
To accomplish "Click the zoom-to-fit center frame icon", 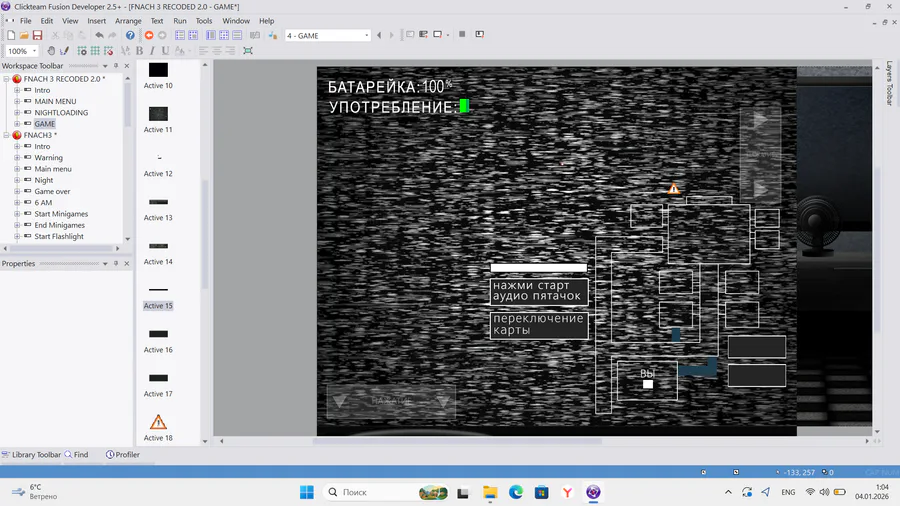I will click(248, 51).
